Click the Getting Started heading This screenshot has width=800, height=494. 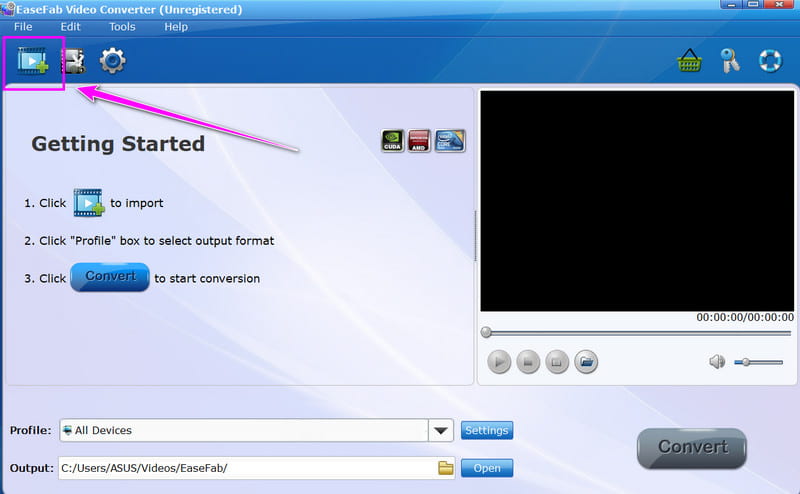tap(118, 144)
